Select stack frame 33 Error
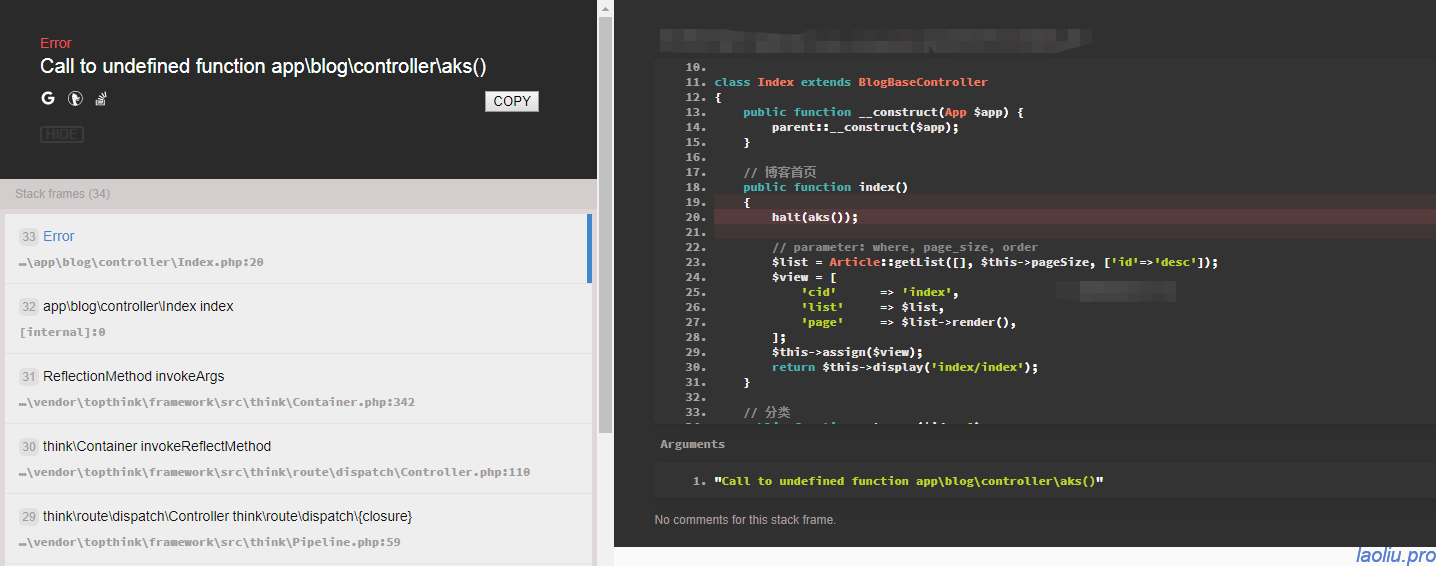Viewport: 1436px width, 566px height. (x=59, y=237)
